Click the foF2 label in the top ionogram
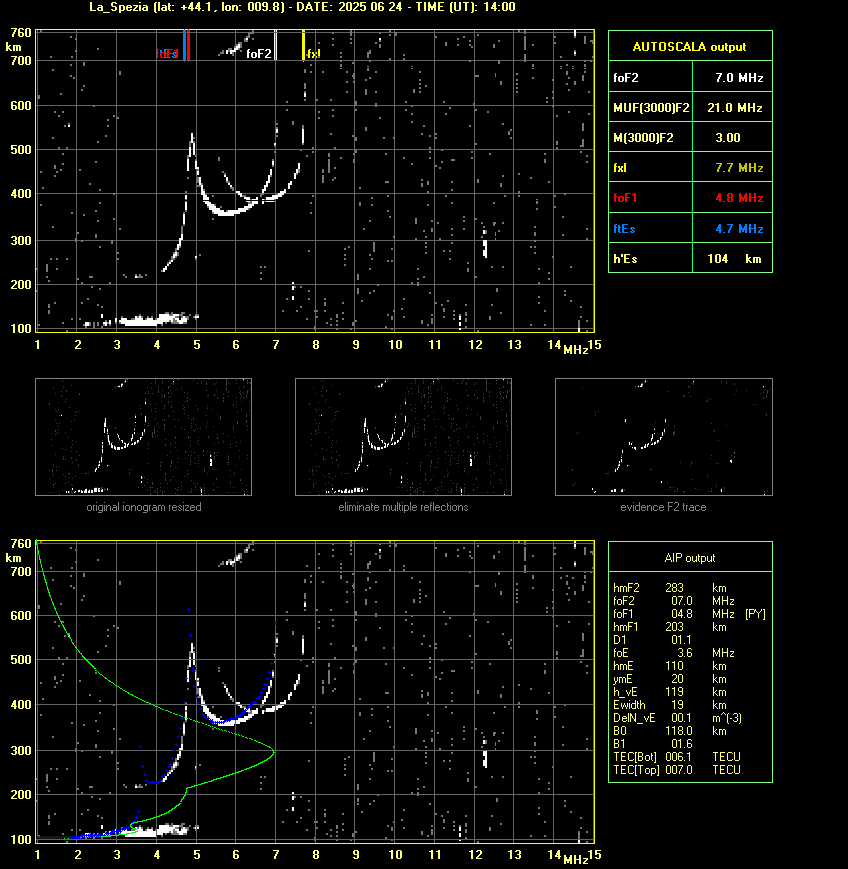Viewport: 848px width, 869px height. pyautogui.click(x=259, y=54)
